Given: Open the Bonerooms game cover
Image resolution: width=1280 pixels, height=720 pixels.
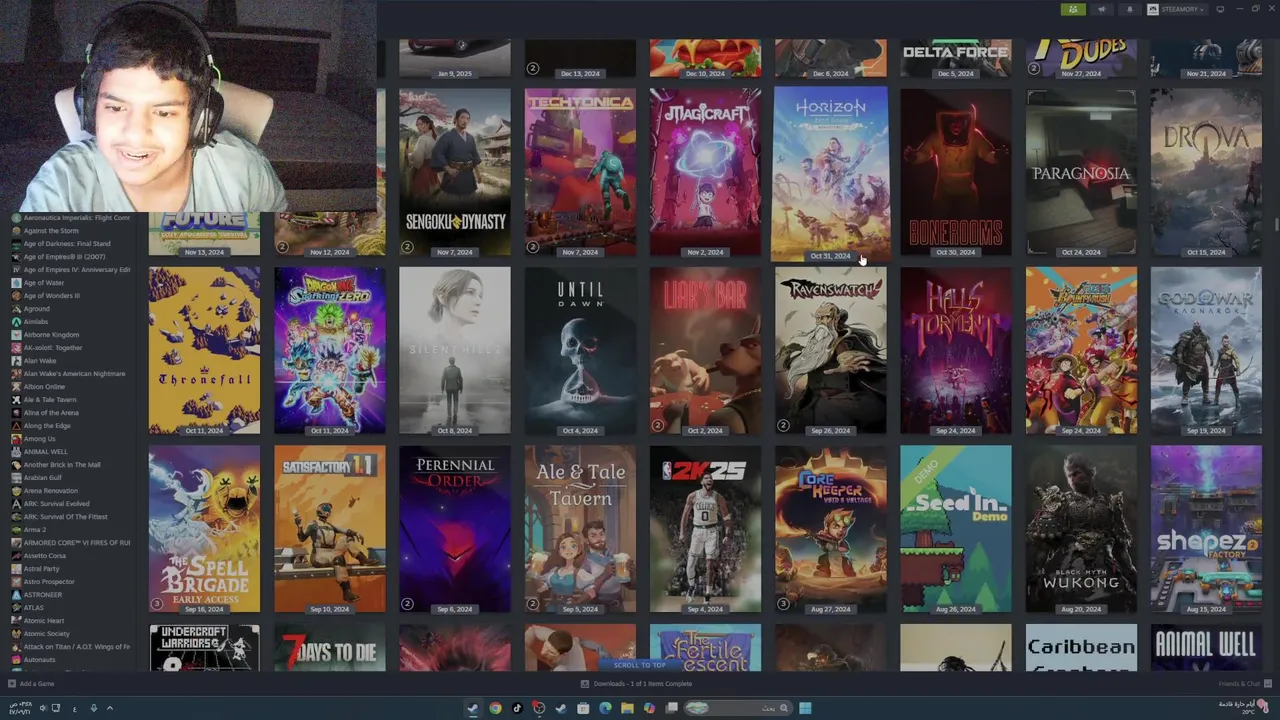Looking at the screenshot, I should (956, 172).
